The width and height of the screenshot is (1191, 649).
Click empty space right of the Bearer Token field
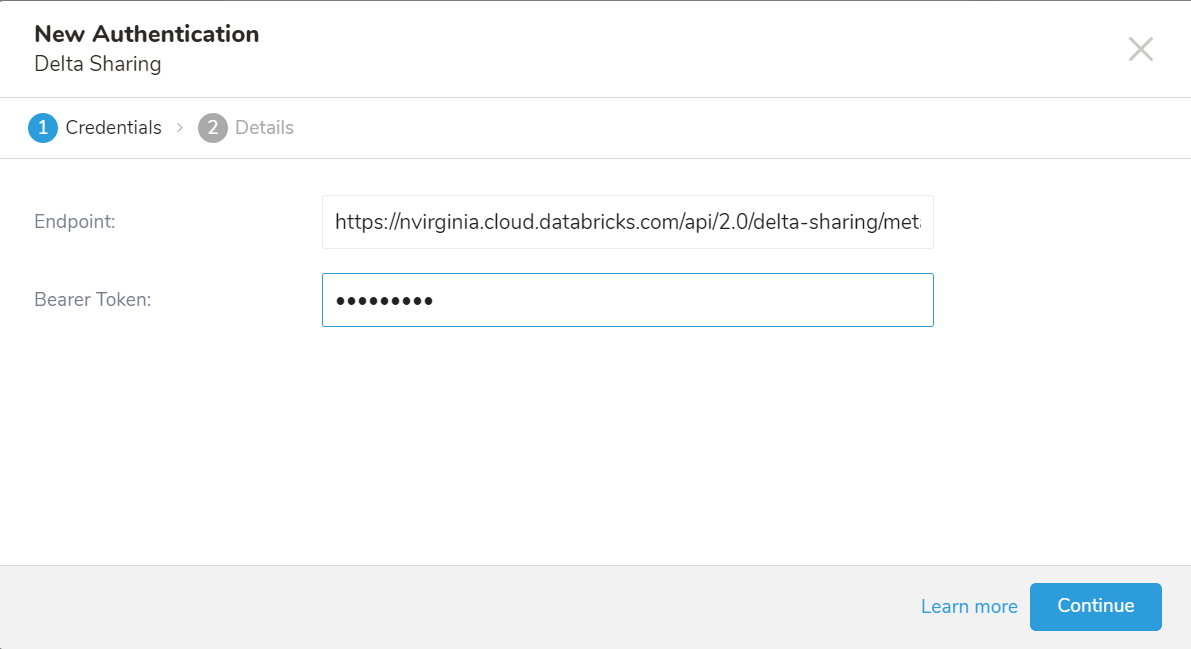coord(1060,300)
